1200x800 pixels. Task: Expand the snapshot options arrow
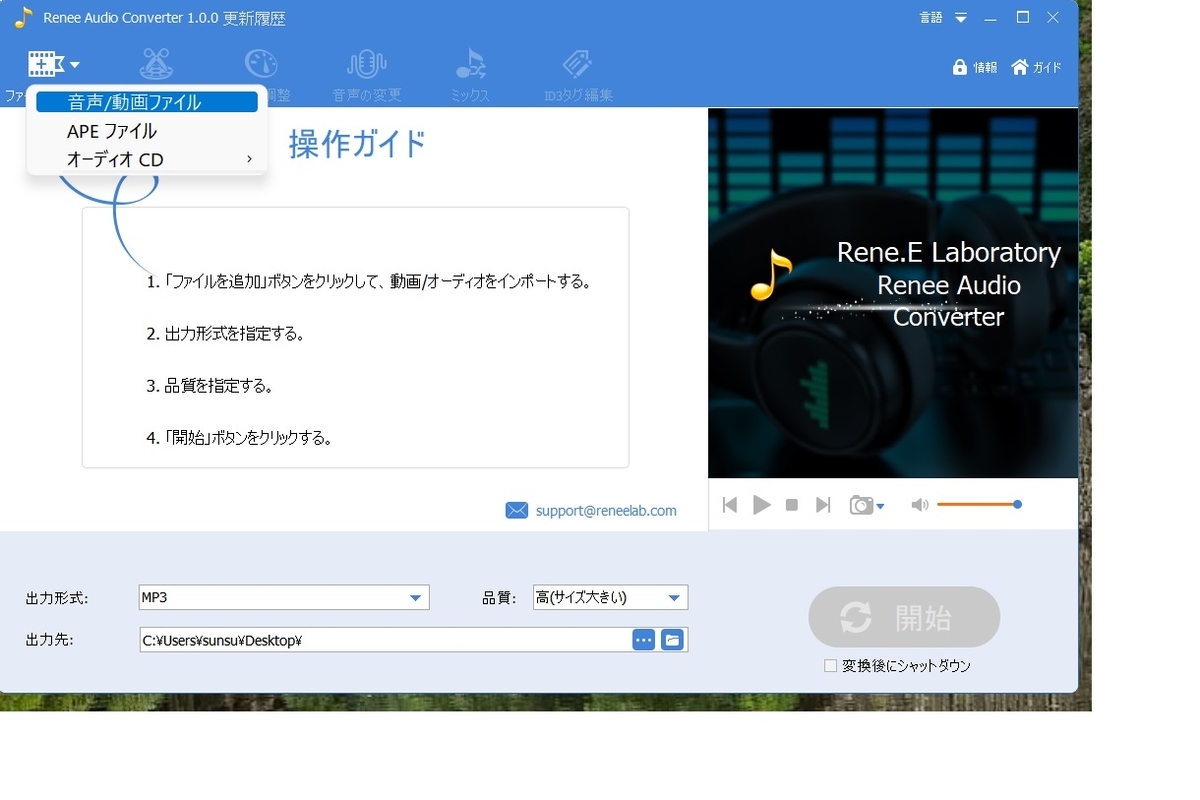point(880,507)
